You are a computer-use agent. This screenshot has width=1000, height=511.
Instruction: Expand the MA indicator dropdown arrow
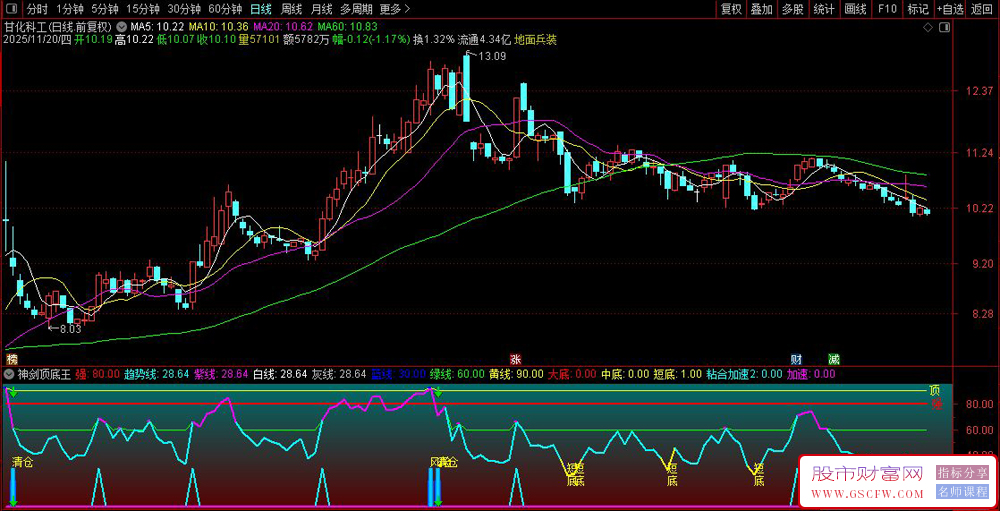(122, 25)
